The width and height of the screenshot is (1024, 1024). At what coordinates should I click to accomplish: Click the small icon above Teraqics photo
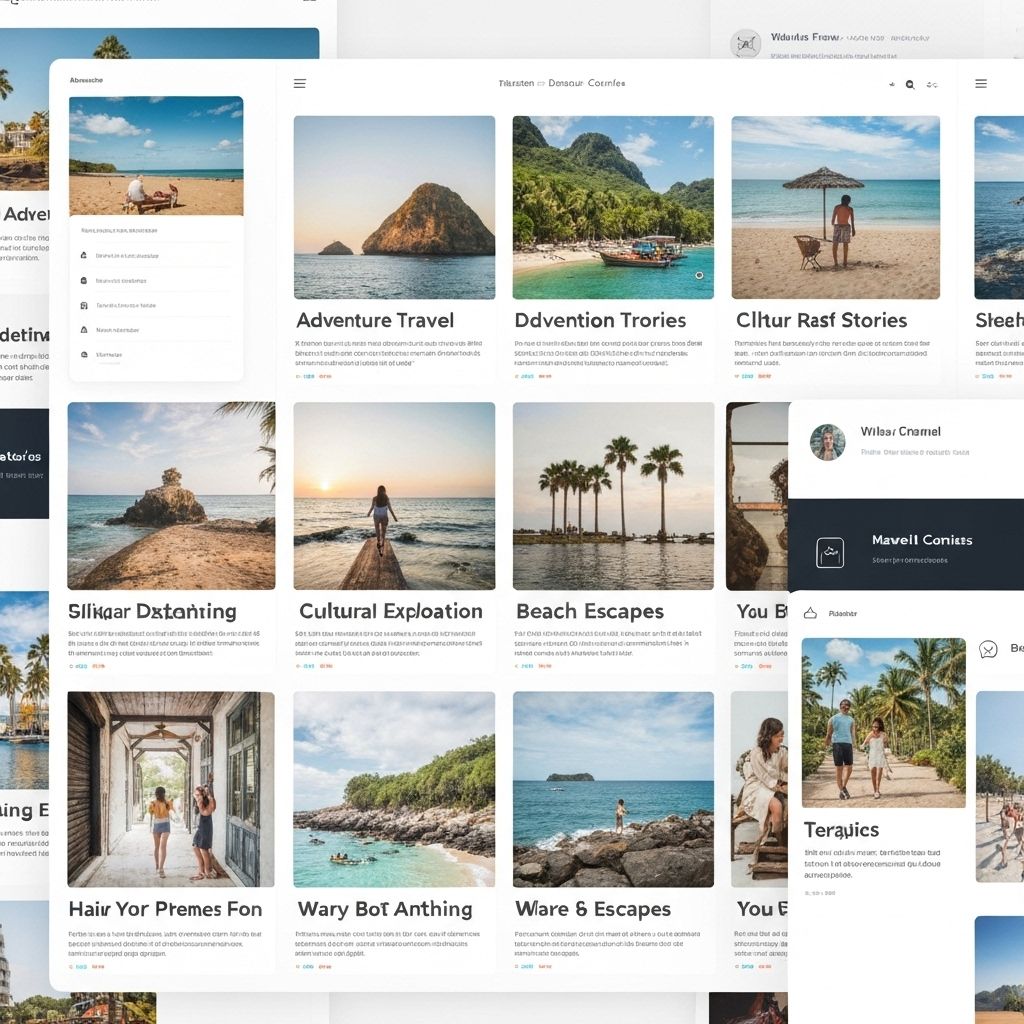tap(811, 613)
